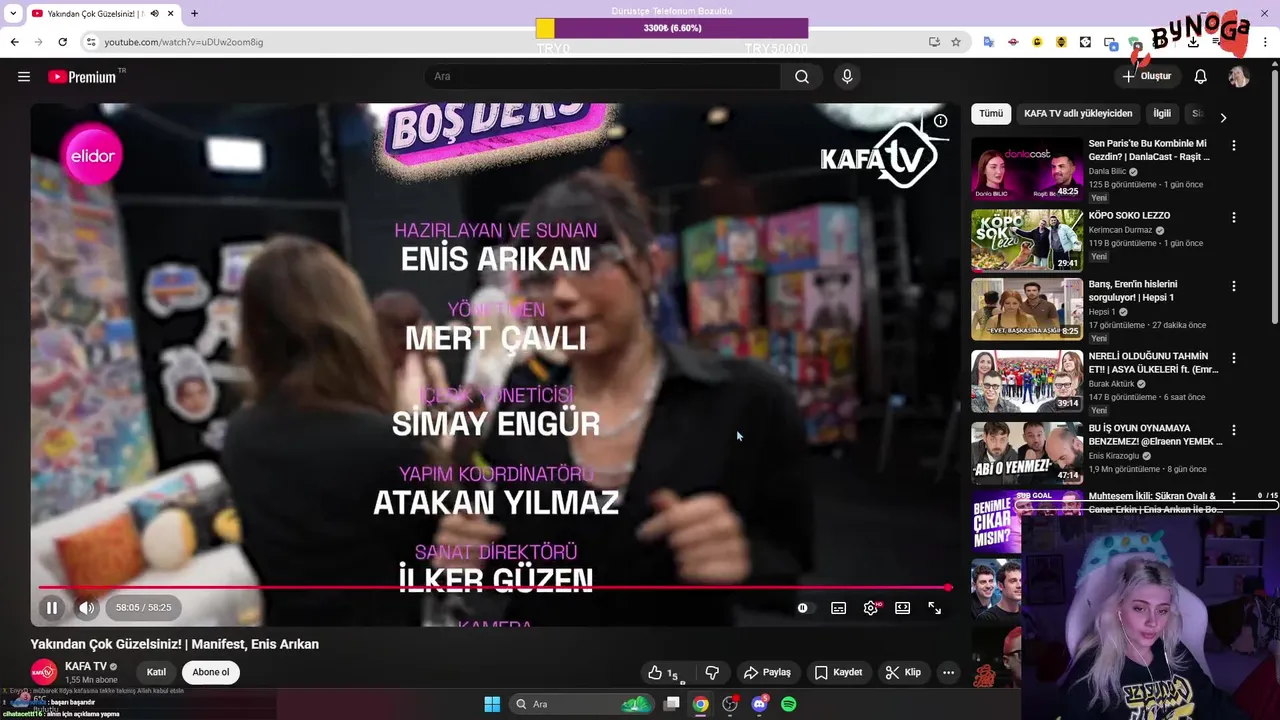Show video info card icon

point(941,121)
